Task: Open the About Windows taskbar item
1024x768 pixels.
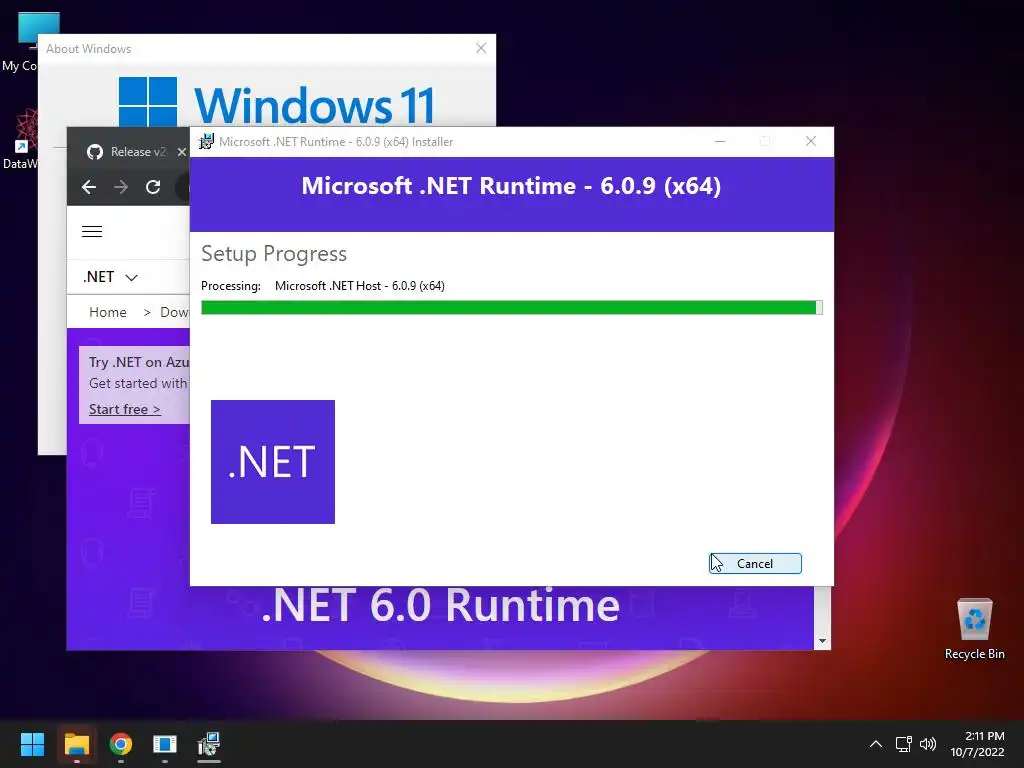Action: 165,744
